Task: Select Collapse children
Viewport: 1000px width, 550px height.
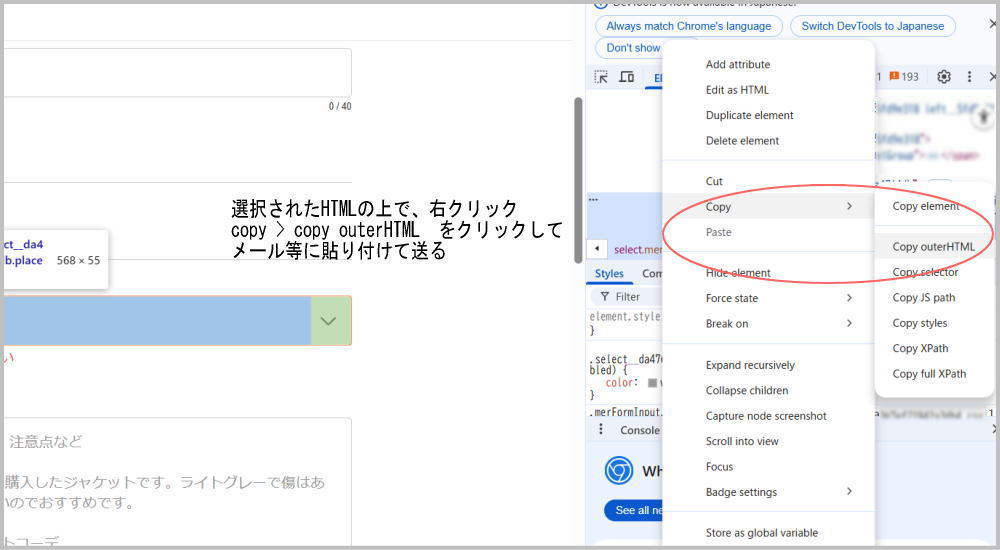Action: pos(747,390)
